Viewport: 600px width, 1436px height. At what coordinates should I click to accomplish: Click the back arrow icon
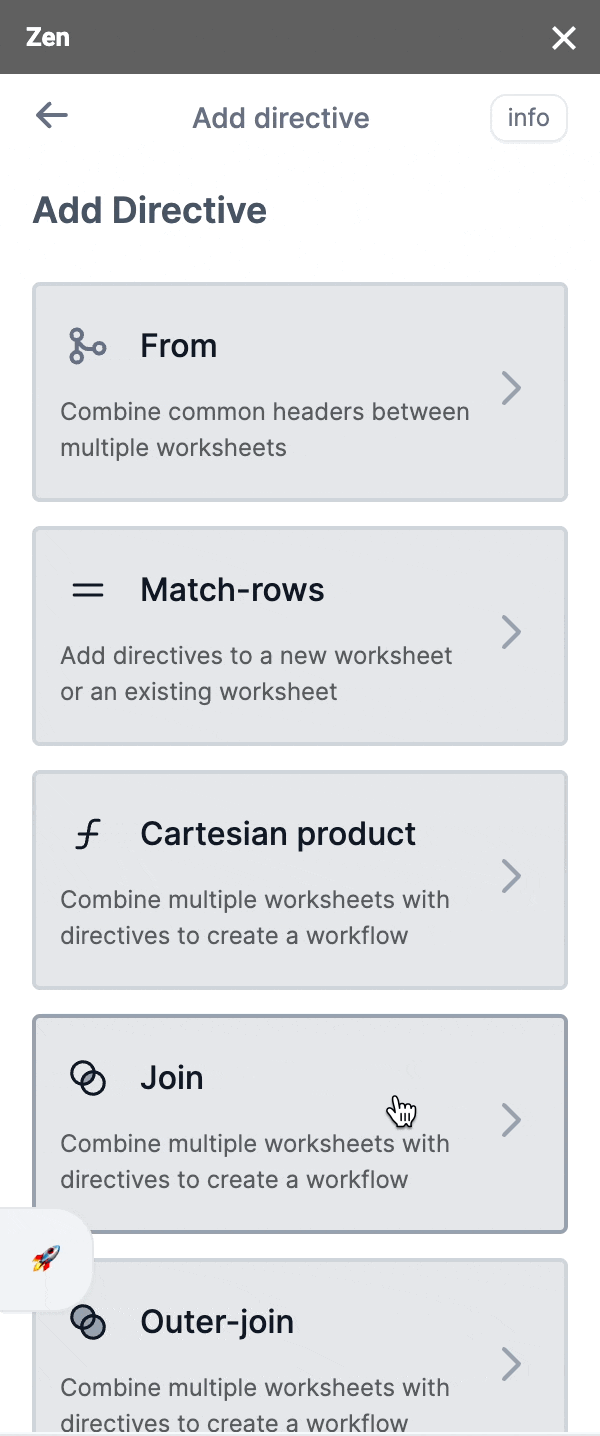pyautogui.click(x=51, y=116)
